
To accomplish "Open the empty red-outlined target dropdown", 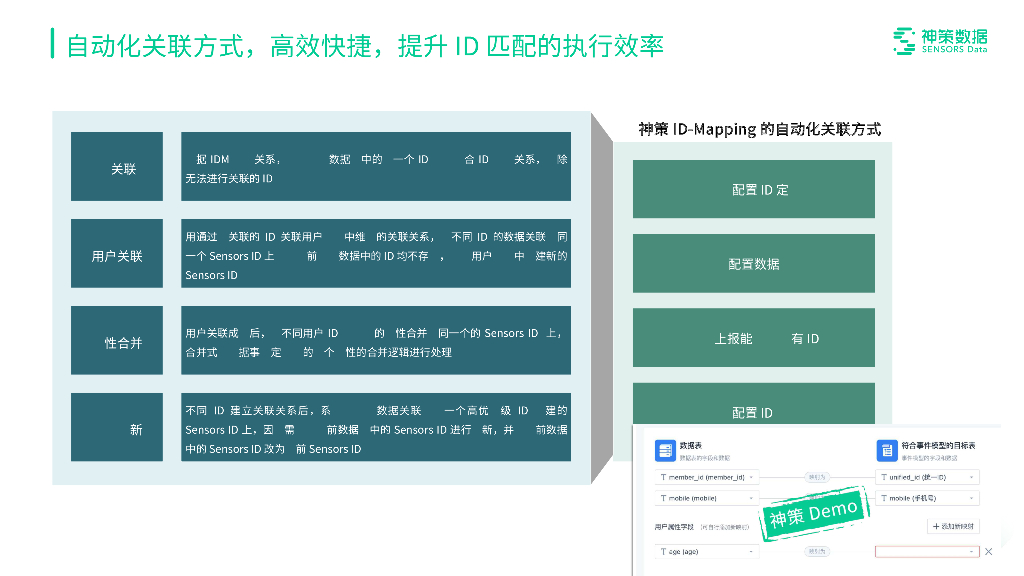I will click(927, 551).
